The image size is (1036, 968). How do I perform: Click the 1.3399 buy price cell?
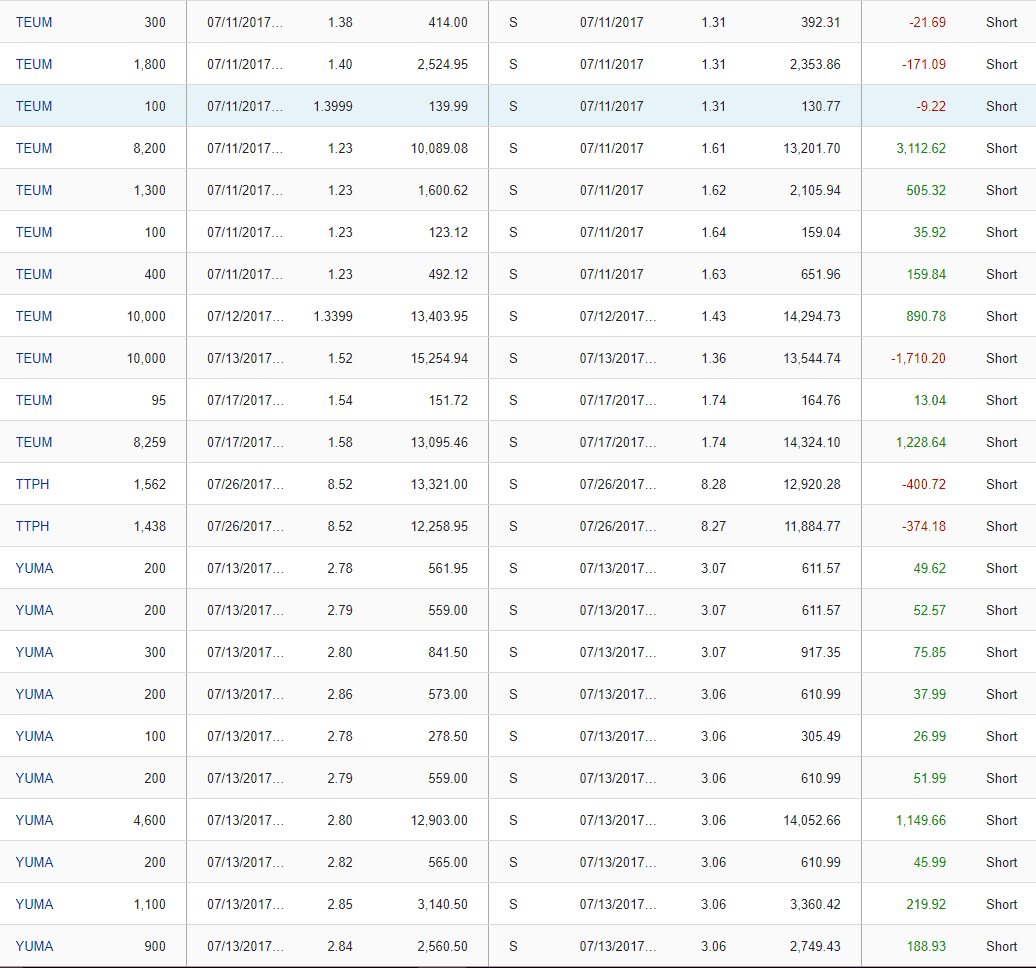coord(333,316)
